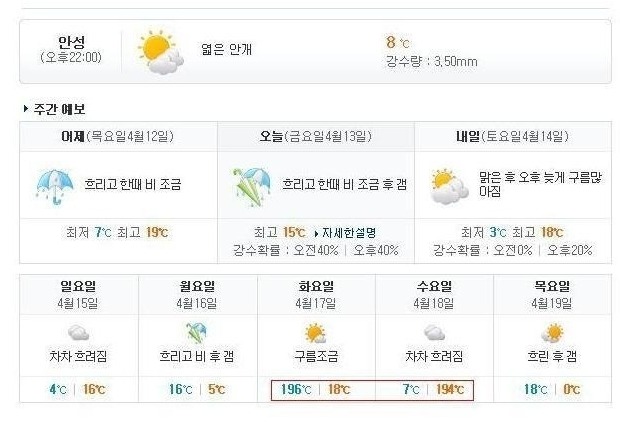Click the cloud icon under 일요일
The height and width of the screenshot is (425, 620).
coord(78,332)
